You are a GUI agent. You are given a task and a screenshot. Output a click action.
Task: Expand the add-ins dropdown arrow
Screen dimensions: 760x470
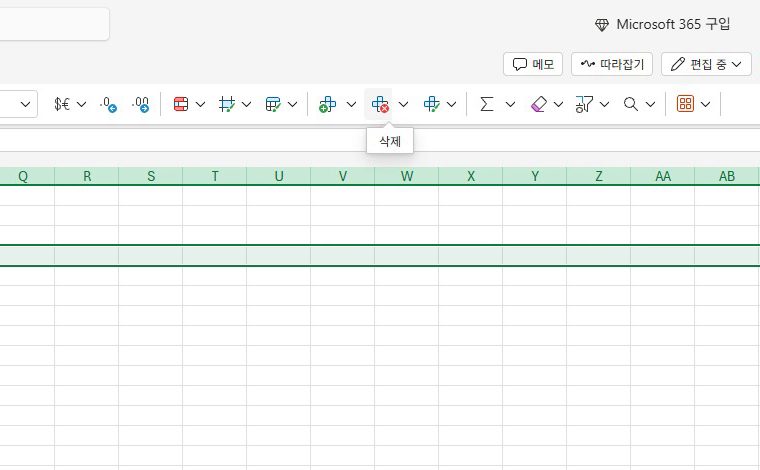pos(706,104)
